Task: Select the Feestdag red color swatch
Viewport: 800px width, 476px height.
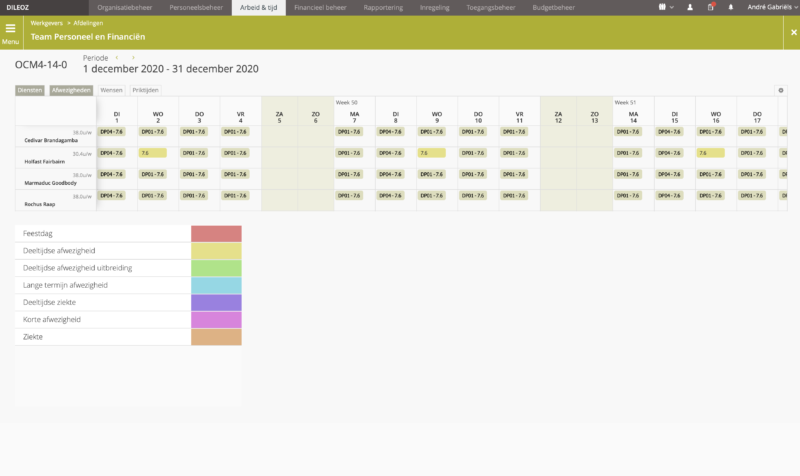Action: coord(216,234)
